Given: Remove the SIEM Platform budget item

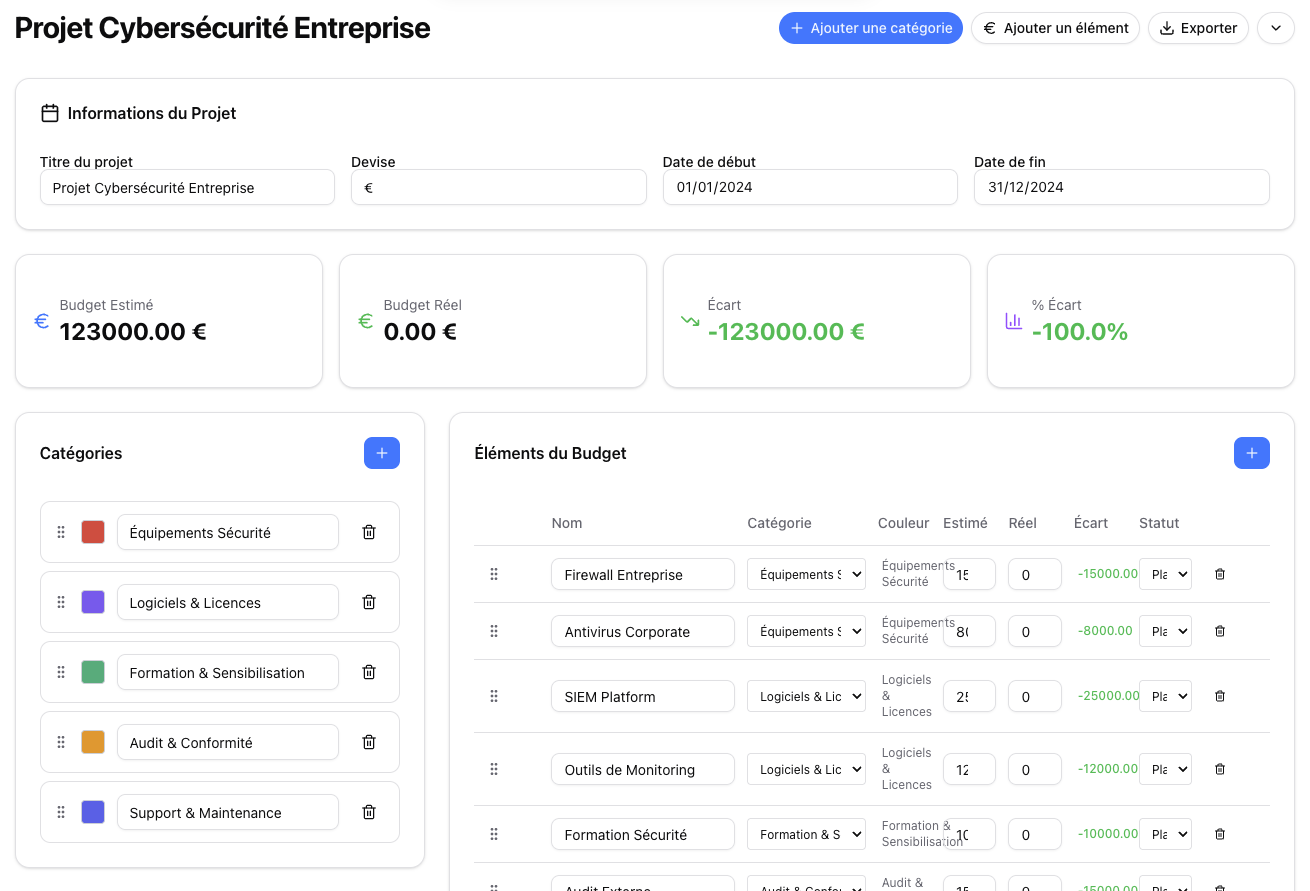Looking at the screenshot, I should [x=1219, y=696].
